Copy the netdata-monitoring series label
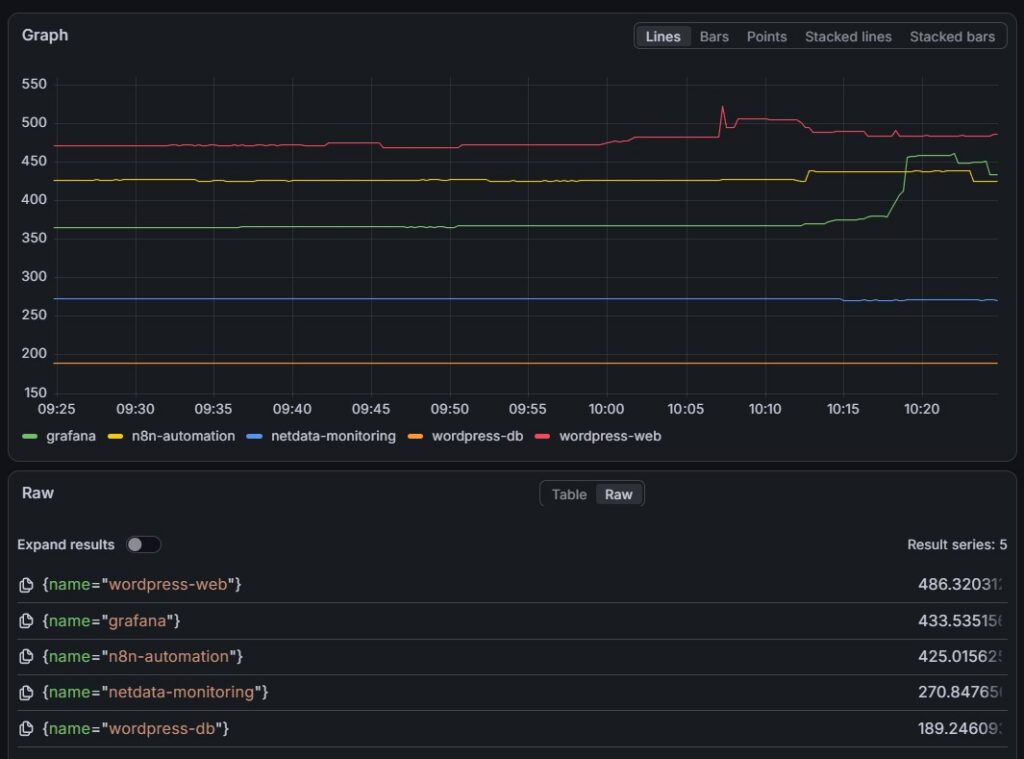Viewport: 1024px width, 759px height. (26, 692)
